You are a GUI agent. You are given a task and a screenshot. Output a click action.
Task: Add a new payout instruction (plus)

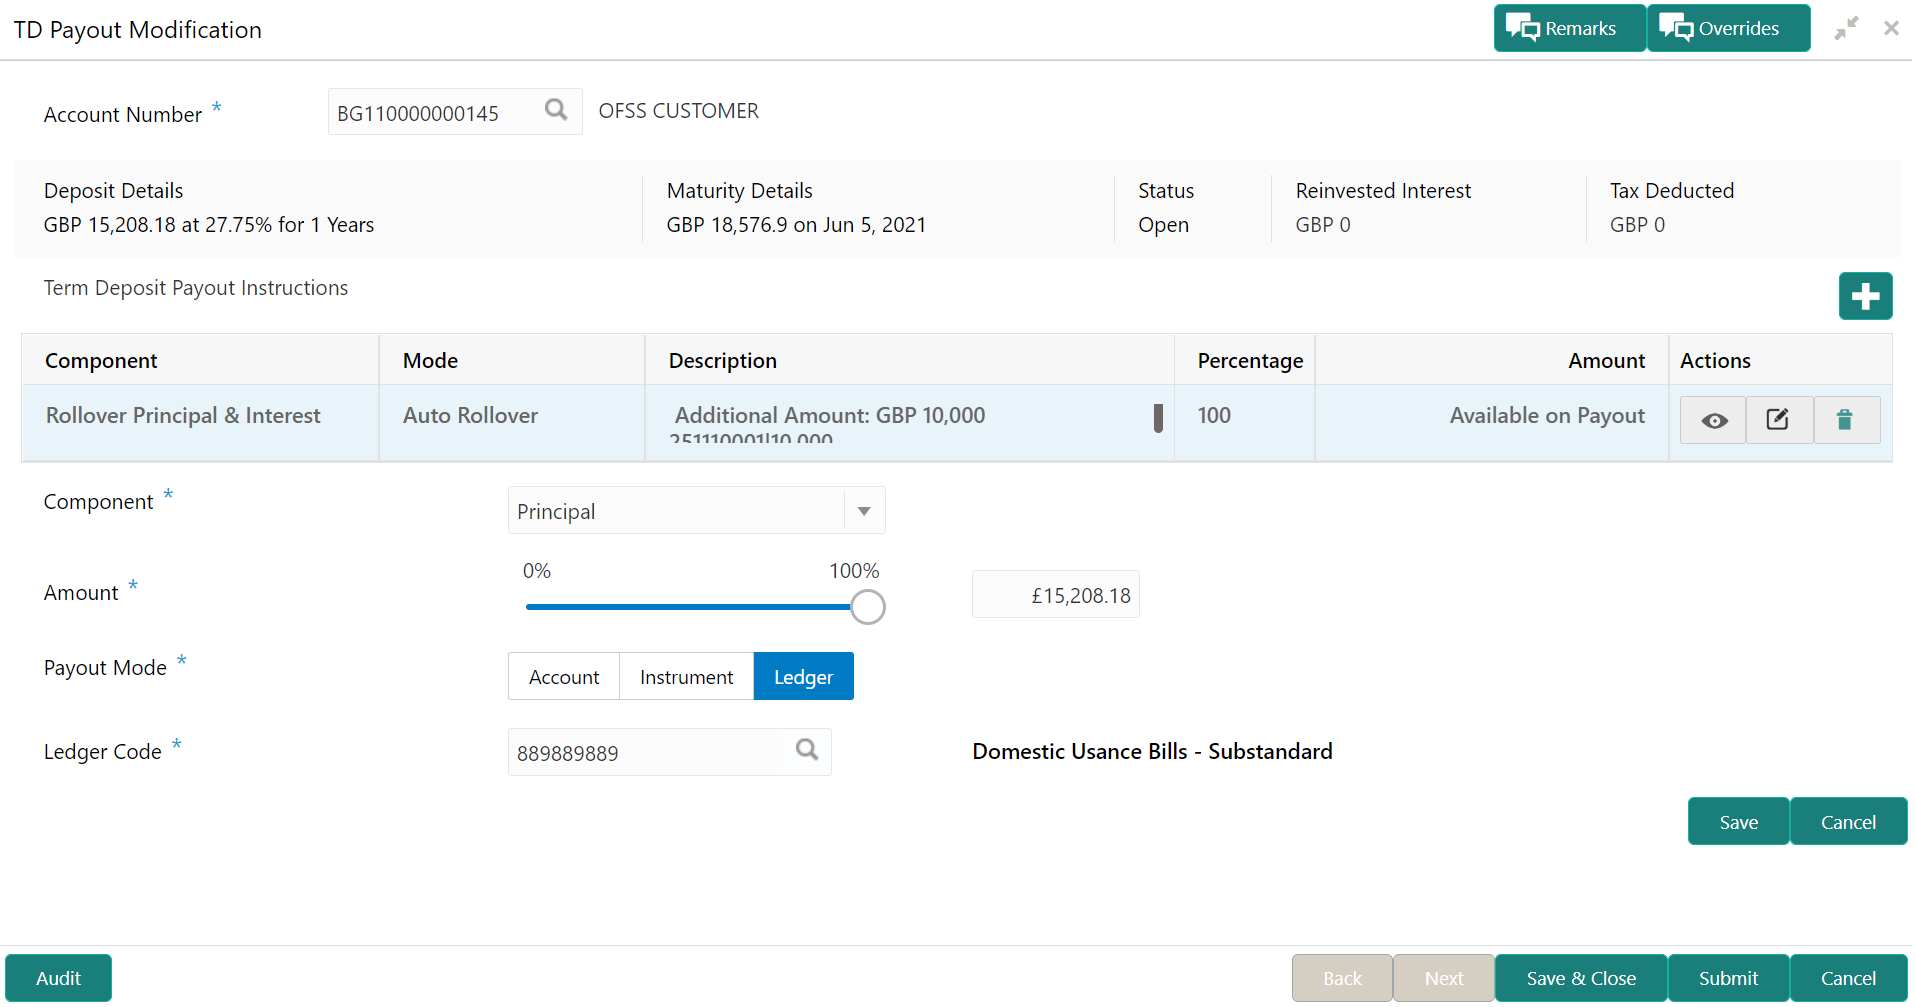click(x=1865, y=296)
